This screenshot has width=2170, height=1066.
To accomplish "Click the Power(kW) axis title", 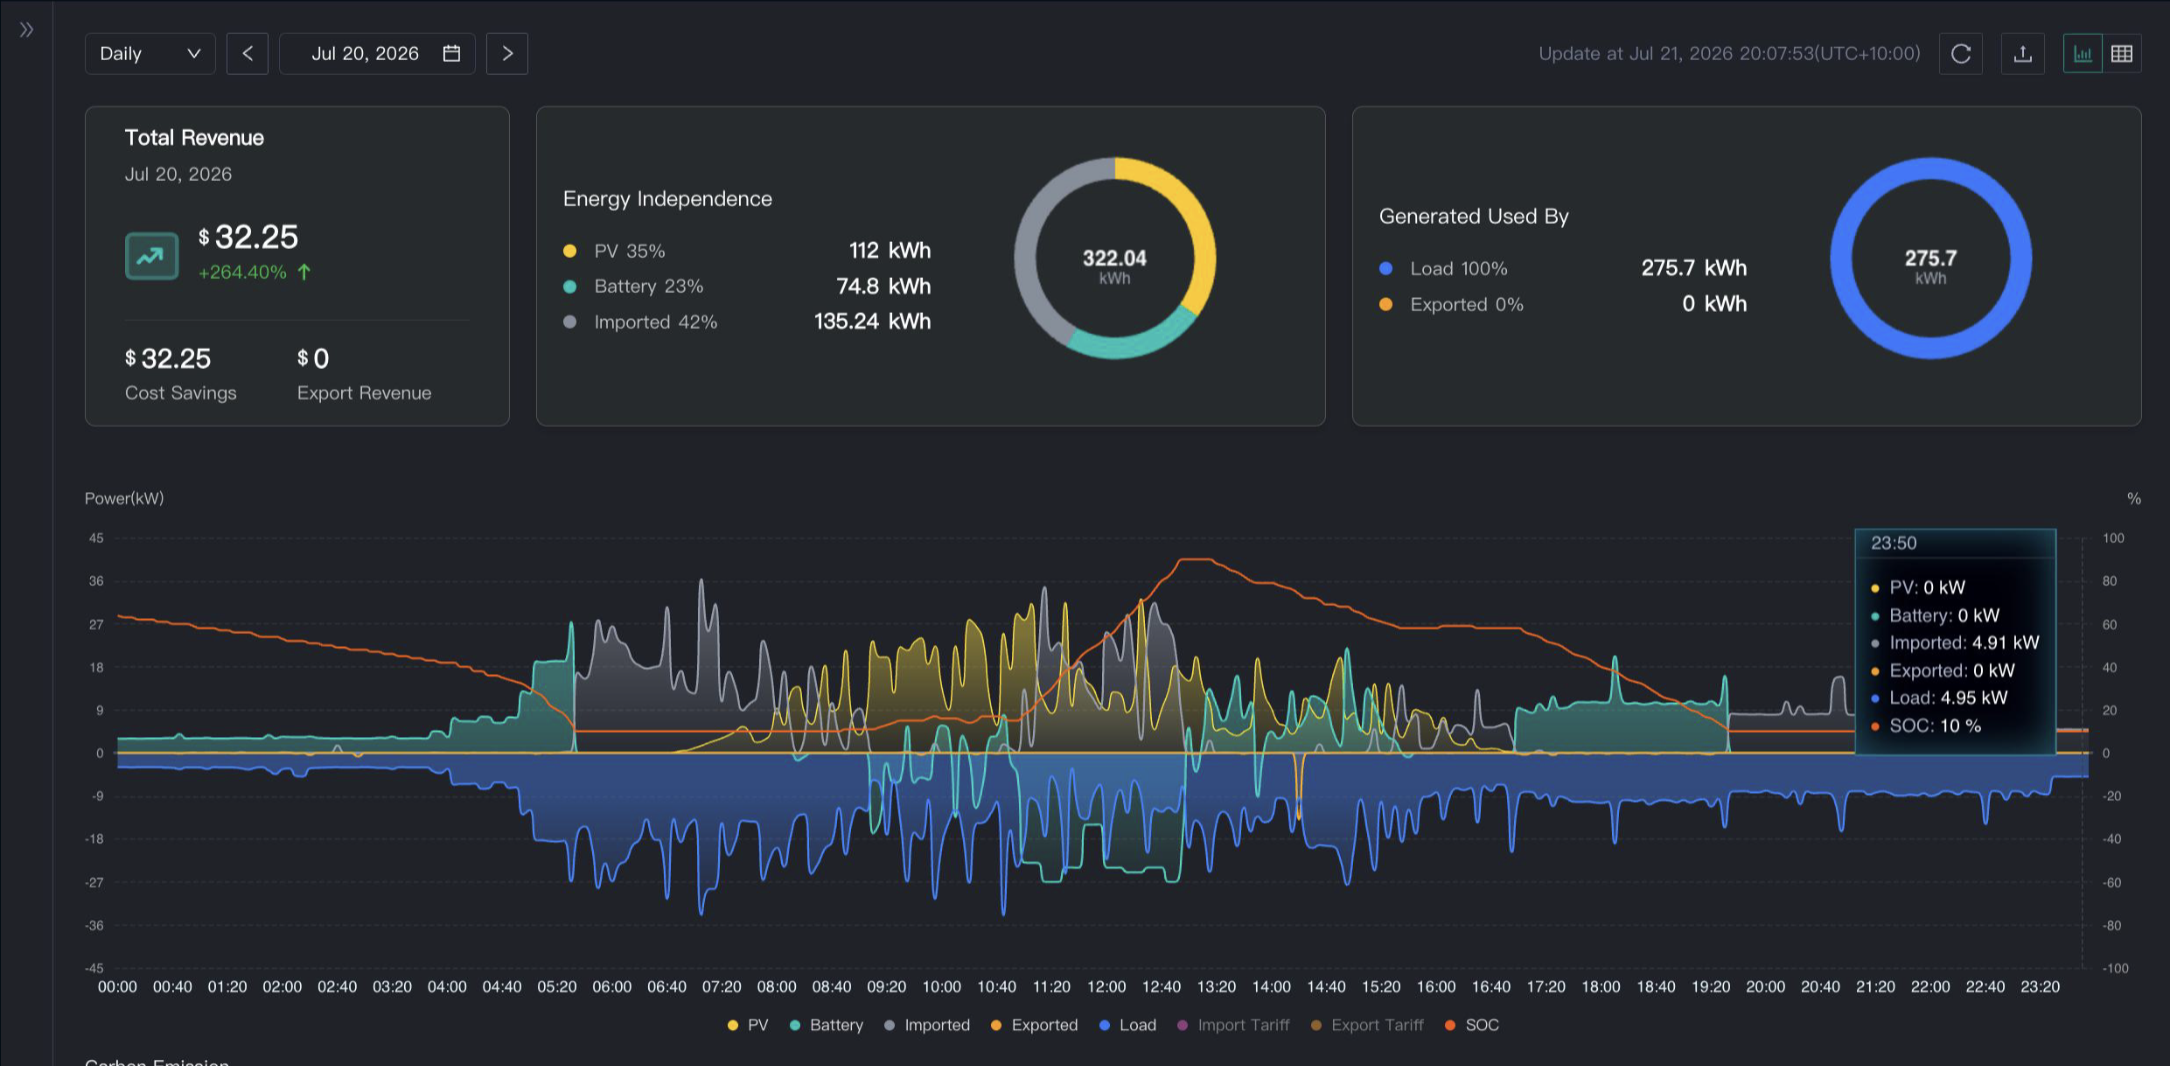I will click(124, 498).
